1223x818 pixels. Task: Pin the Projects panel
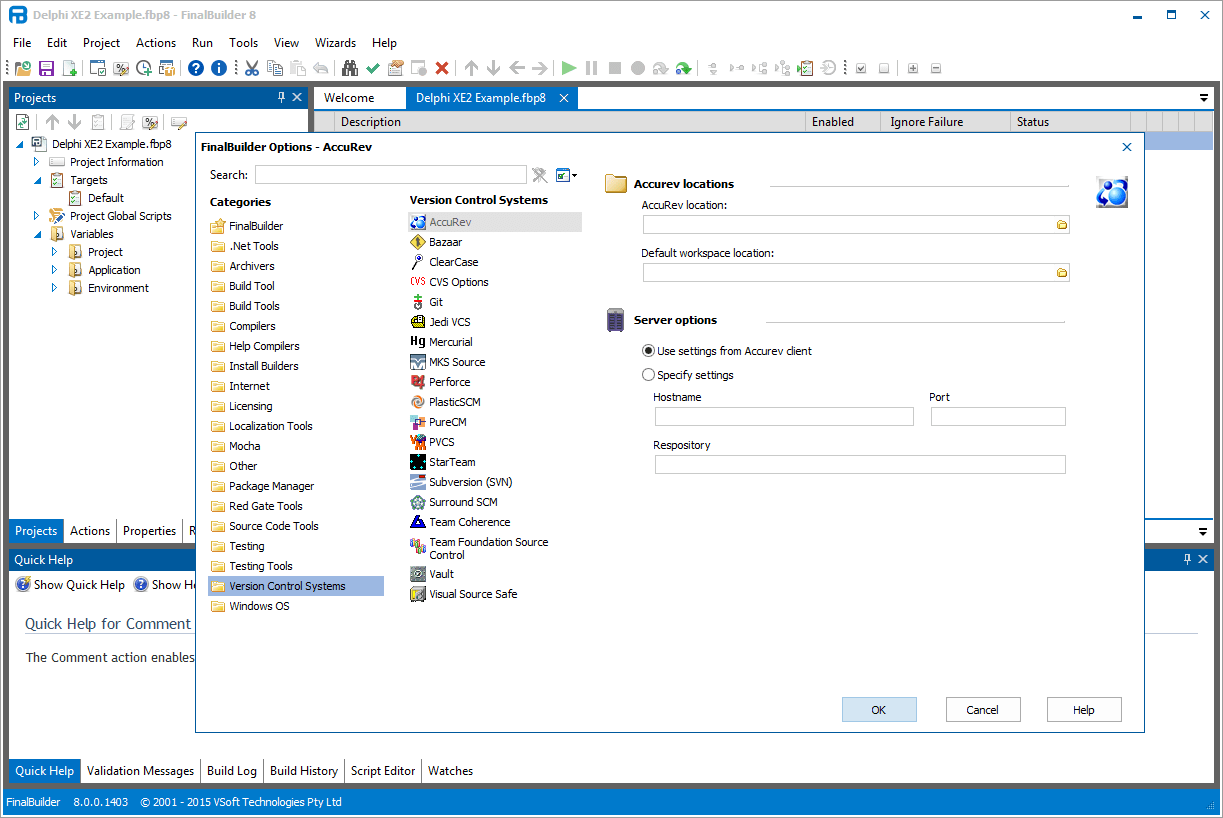[x=281, y=97]
